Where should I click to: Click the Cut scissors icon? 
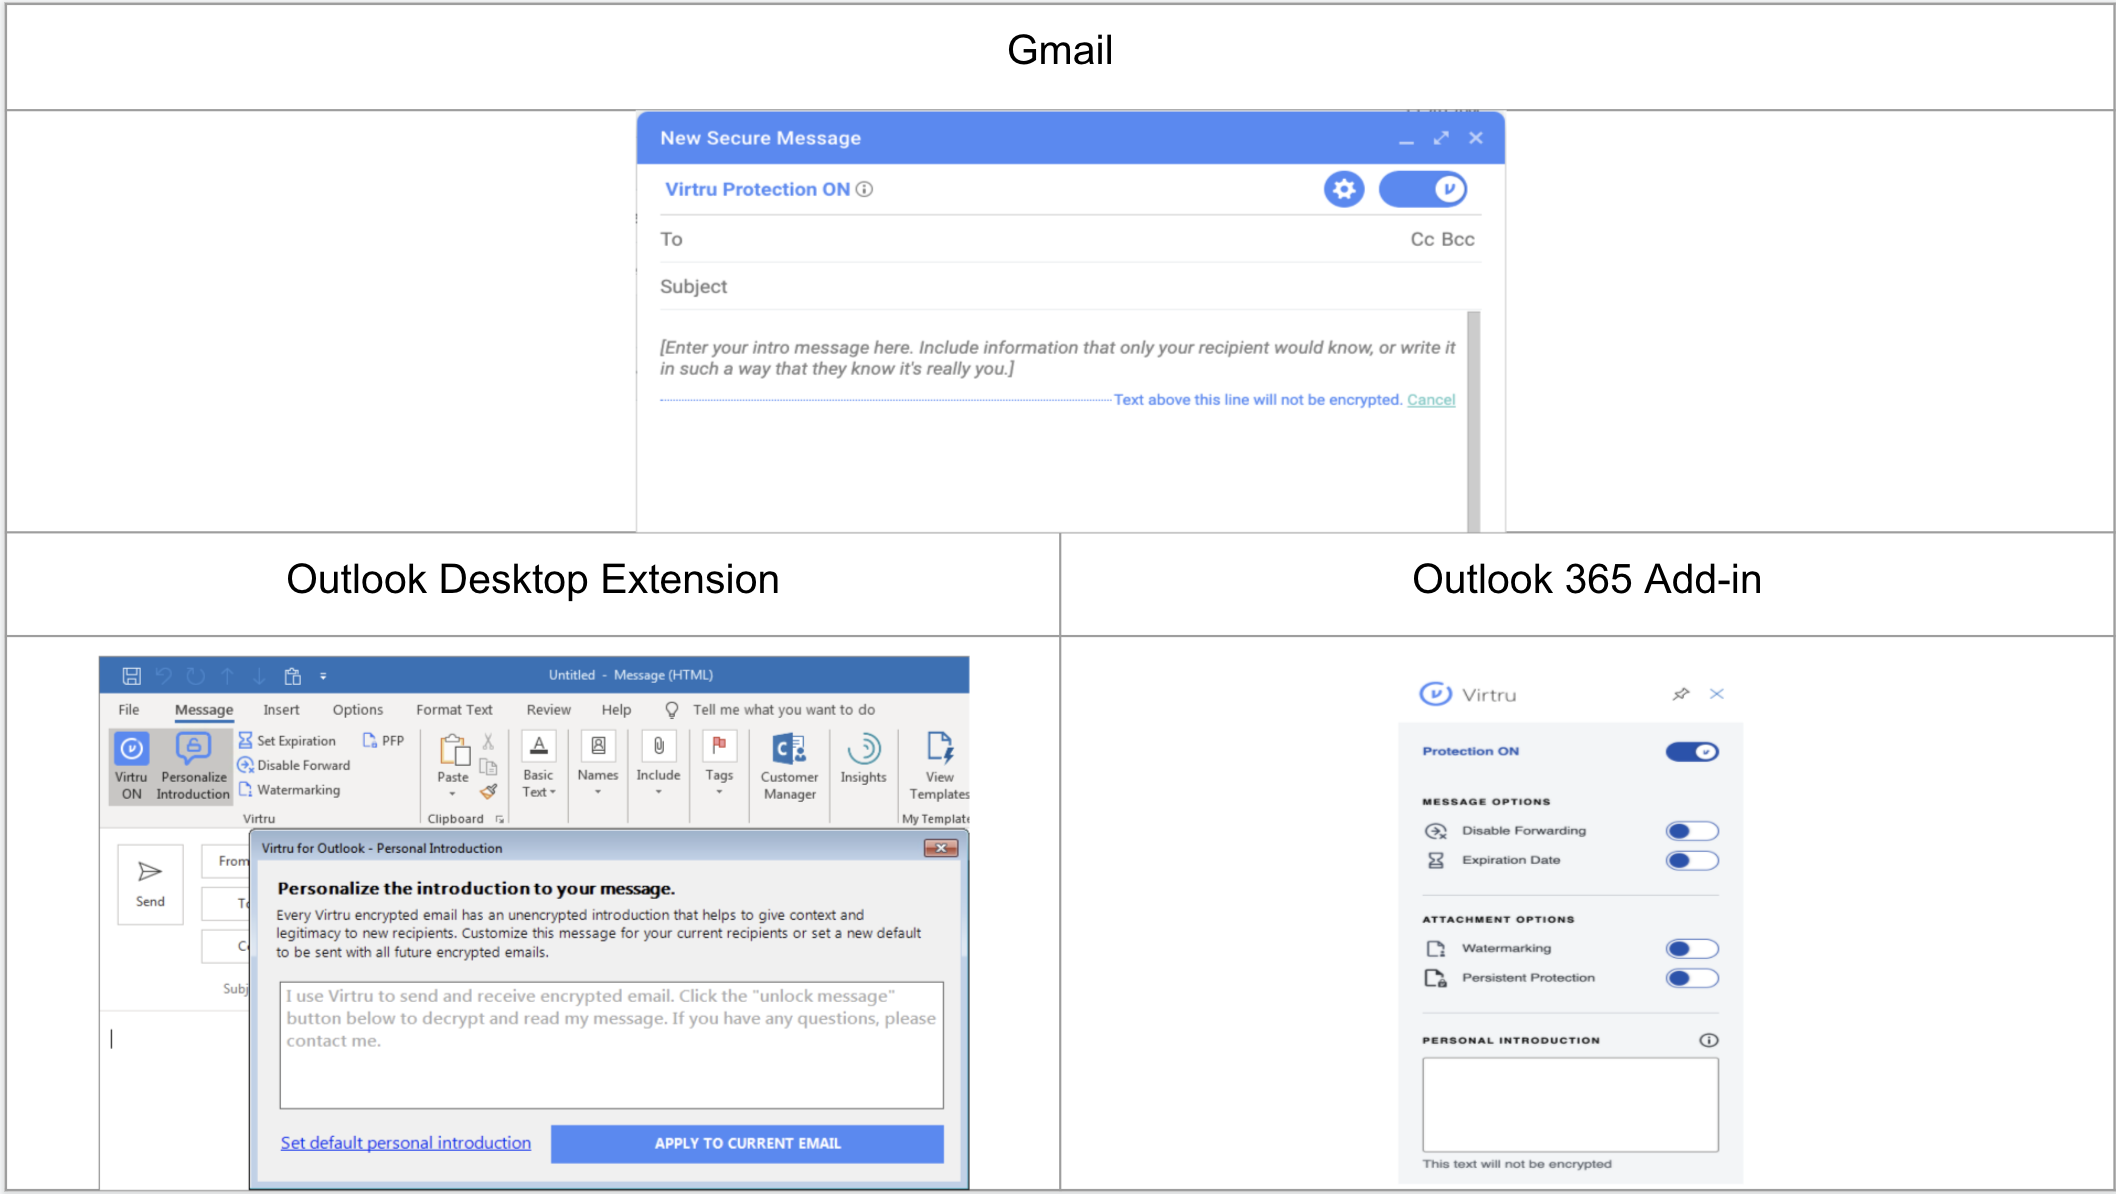coord(488,741)
